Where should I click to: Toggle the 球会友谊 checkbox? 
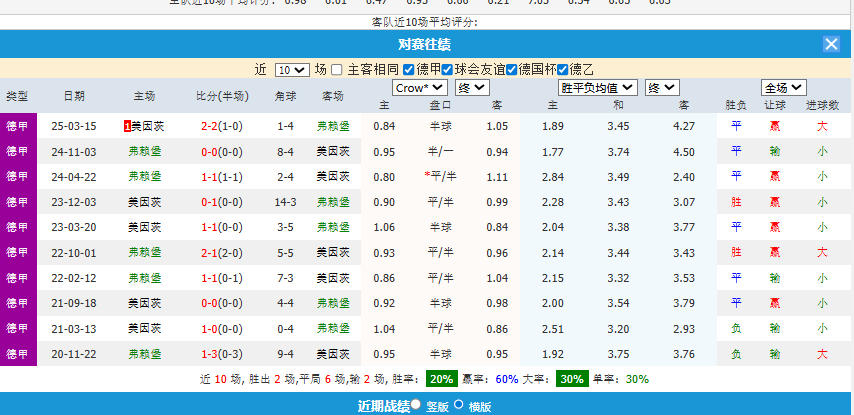[x=447, y=70]
